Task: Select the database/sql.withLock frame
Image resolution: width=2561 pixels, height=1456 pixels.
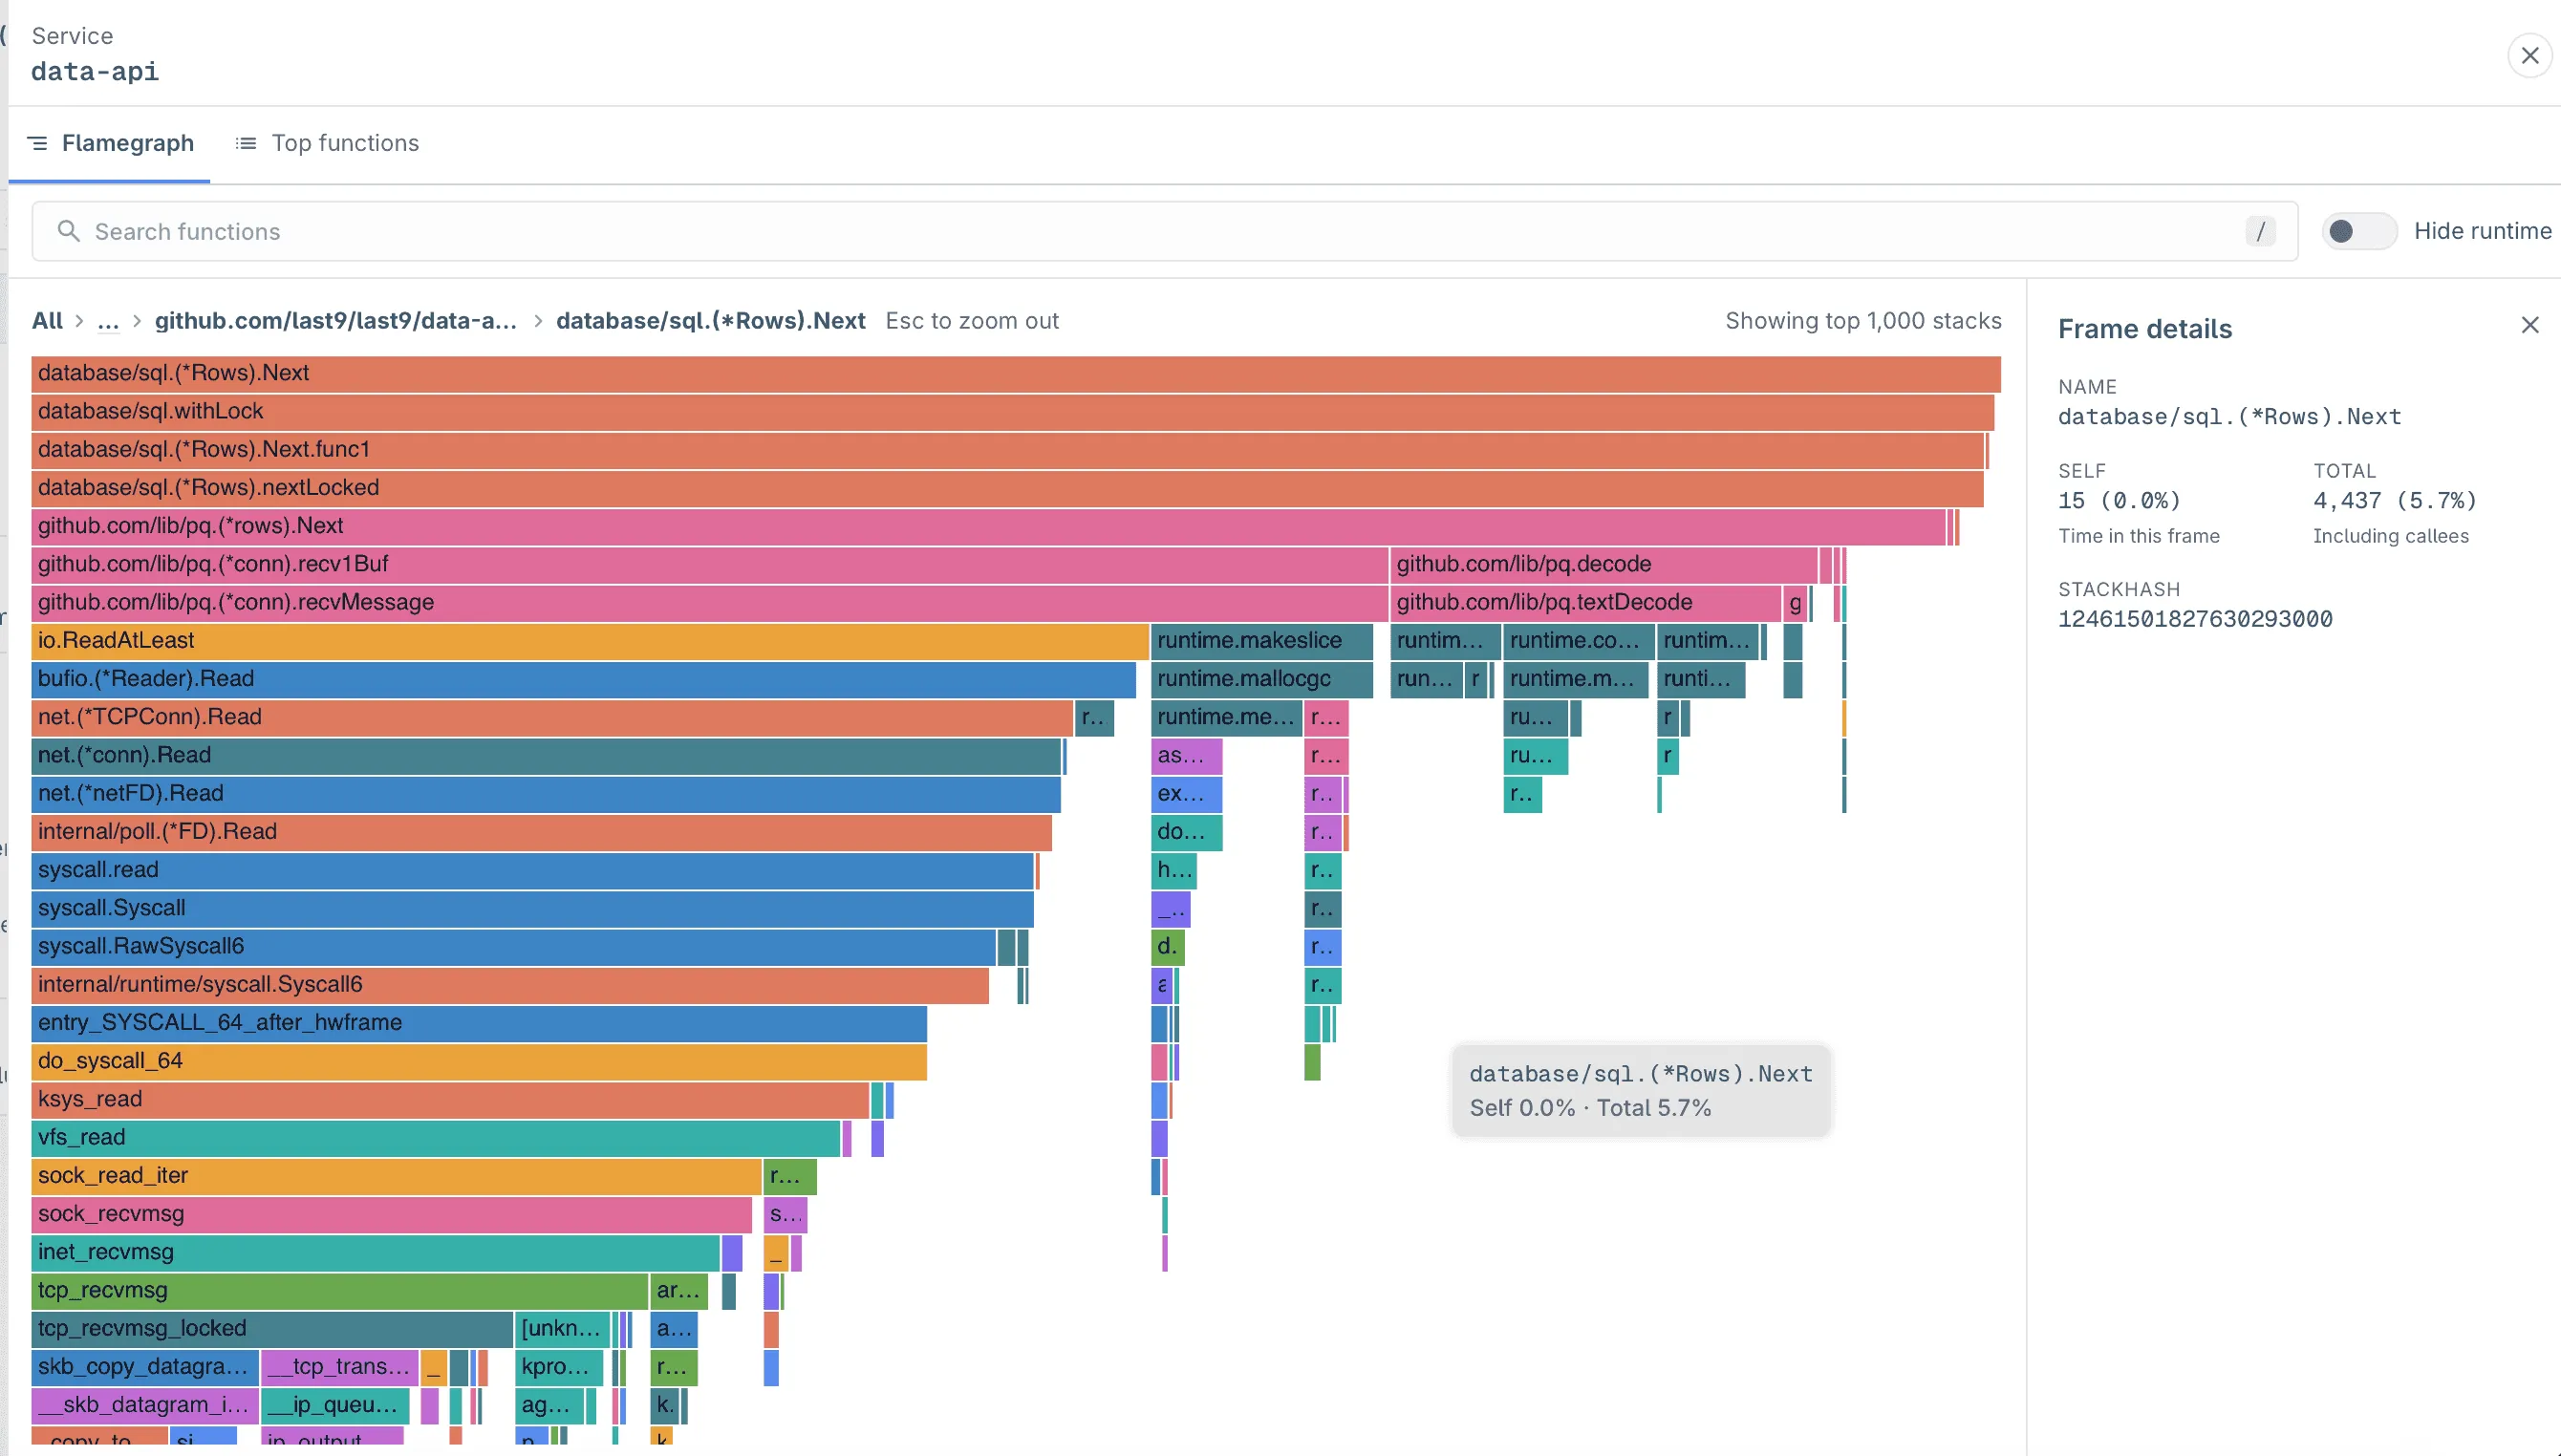Action: pos(1012,411)
